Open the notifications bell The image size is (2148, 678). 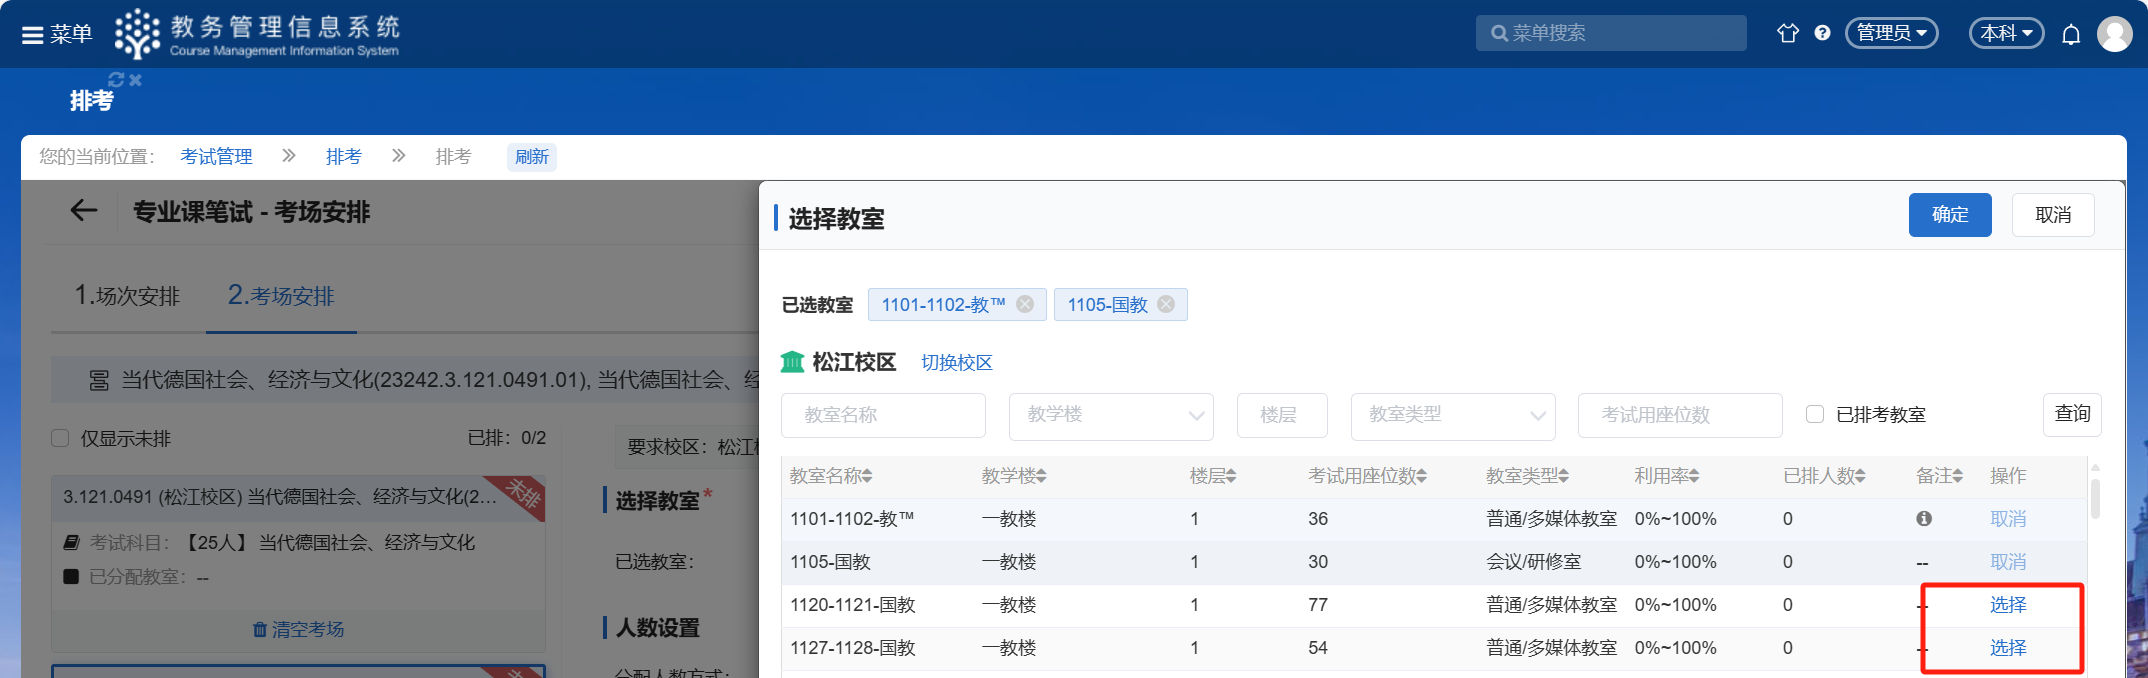coord(2071,35)
